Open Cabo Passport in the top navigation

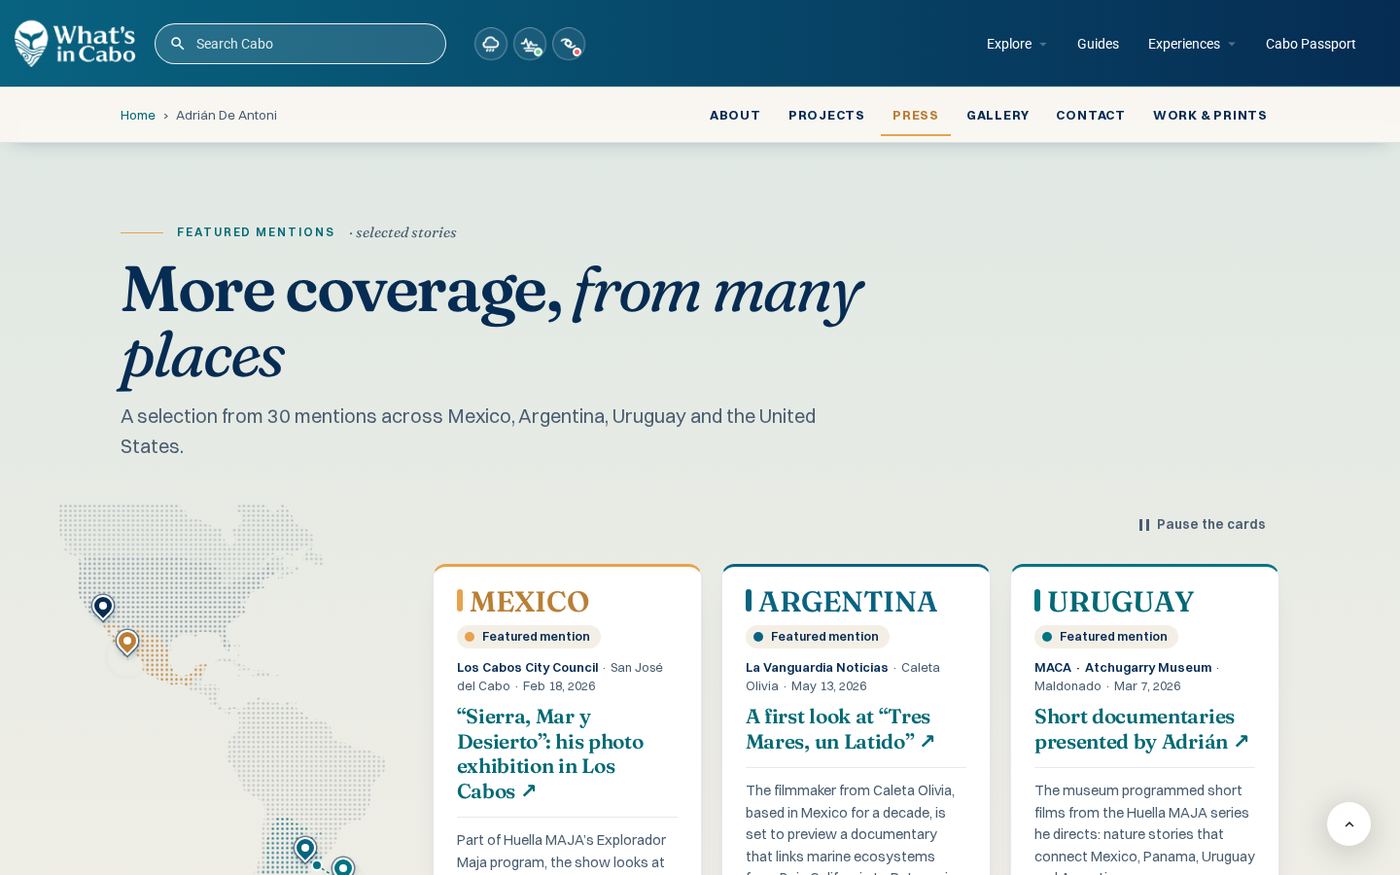1310,44
